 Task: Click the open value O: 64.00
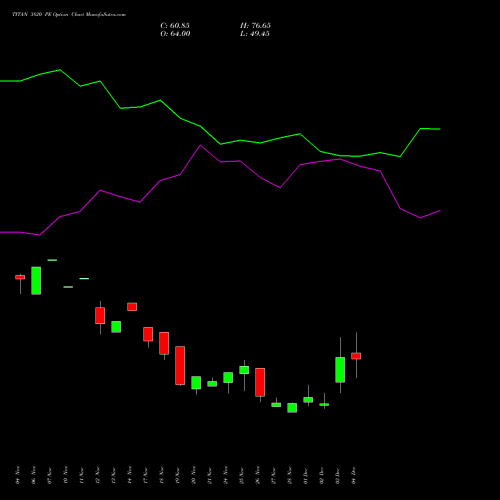175,34
